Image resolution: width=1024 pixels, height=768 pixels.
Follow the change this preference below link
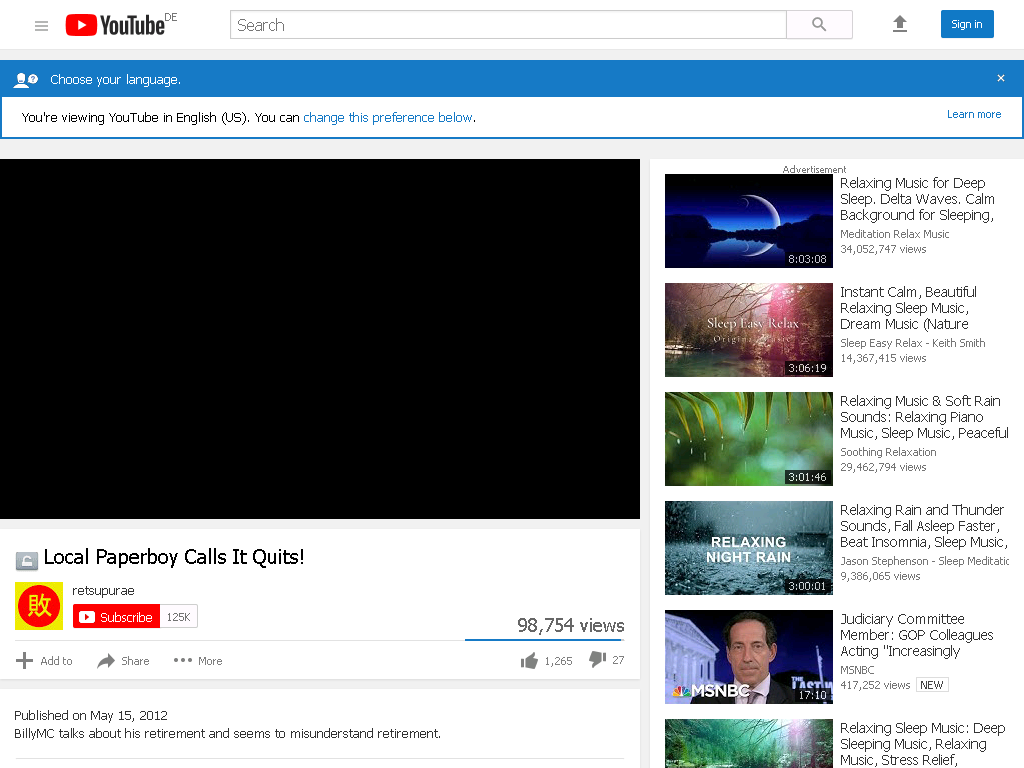[x=388, y=118]
